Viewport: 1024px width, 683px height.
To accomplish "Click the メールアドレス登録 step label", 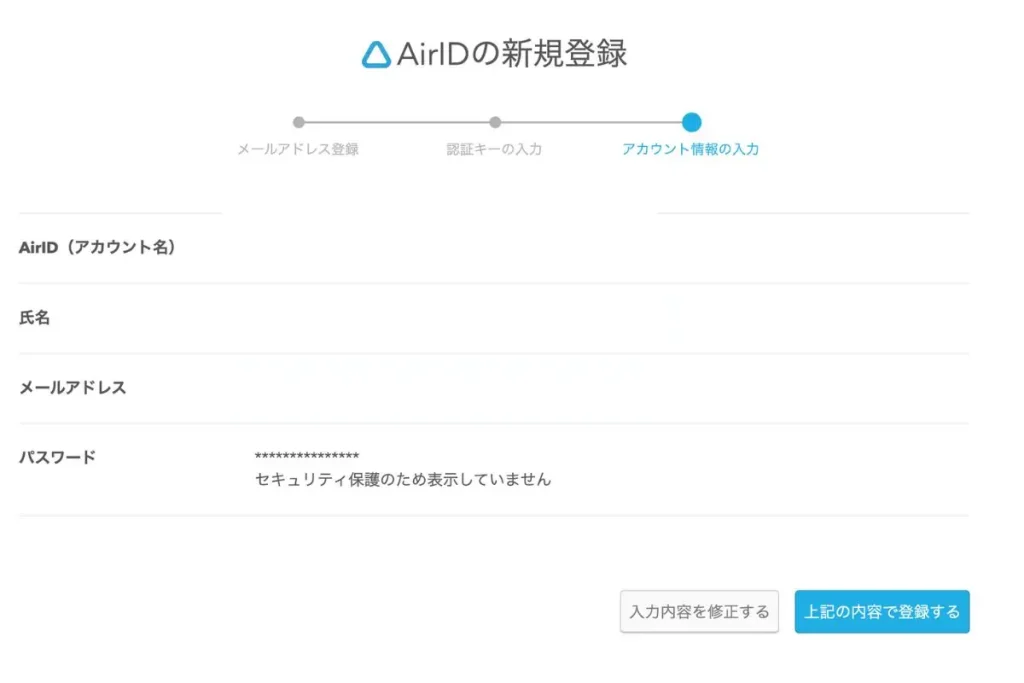I will (x=298, y=150).
